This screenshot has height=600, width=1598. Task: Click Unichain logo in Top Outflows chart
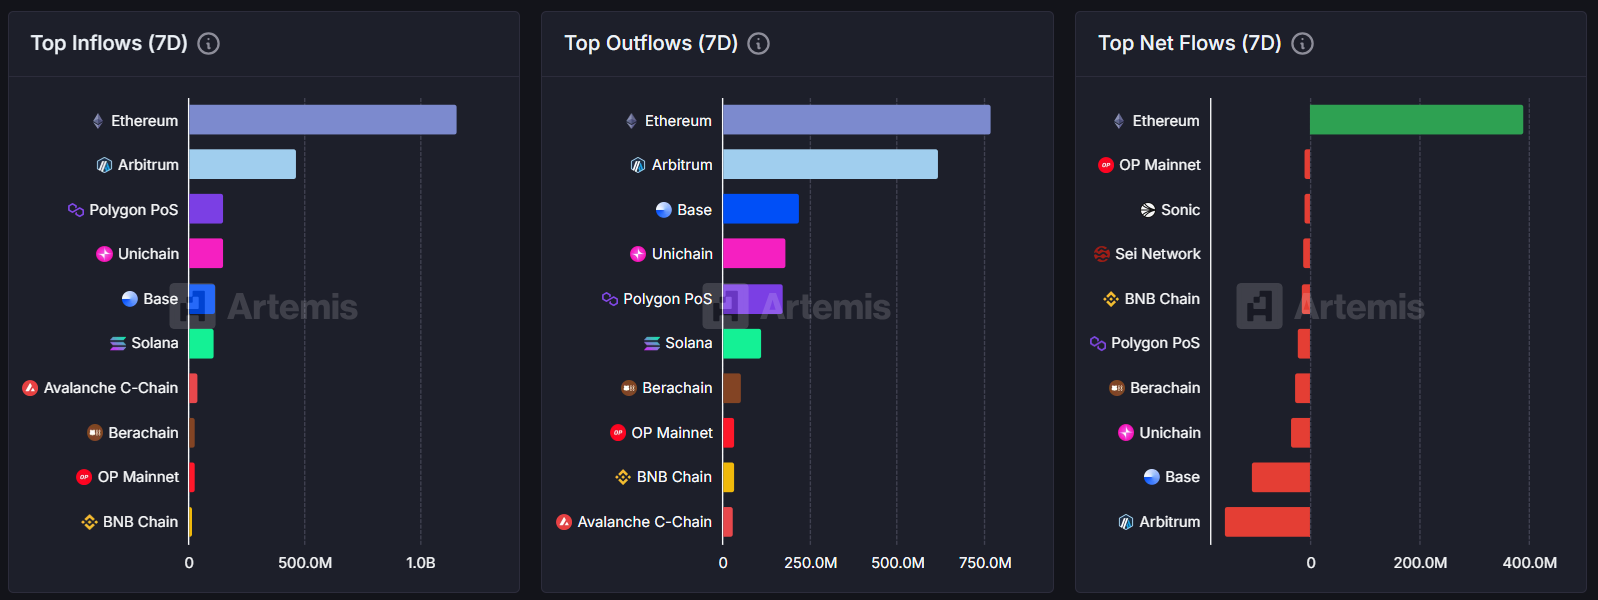(638, 254)
